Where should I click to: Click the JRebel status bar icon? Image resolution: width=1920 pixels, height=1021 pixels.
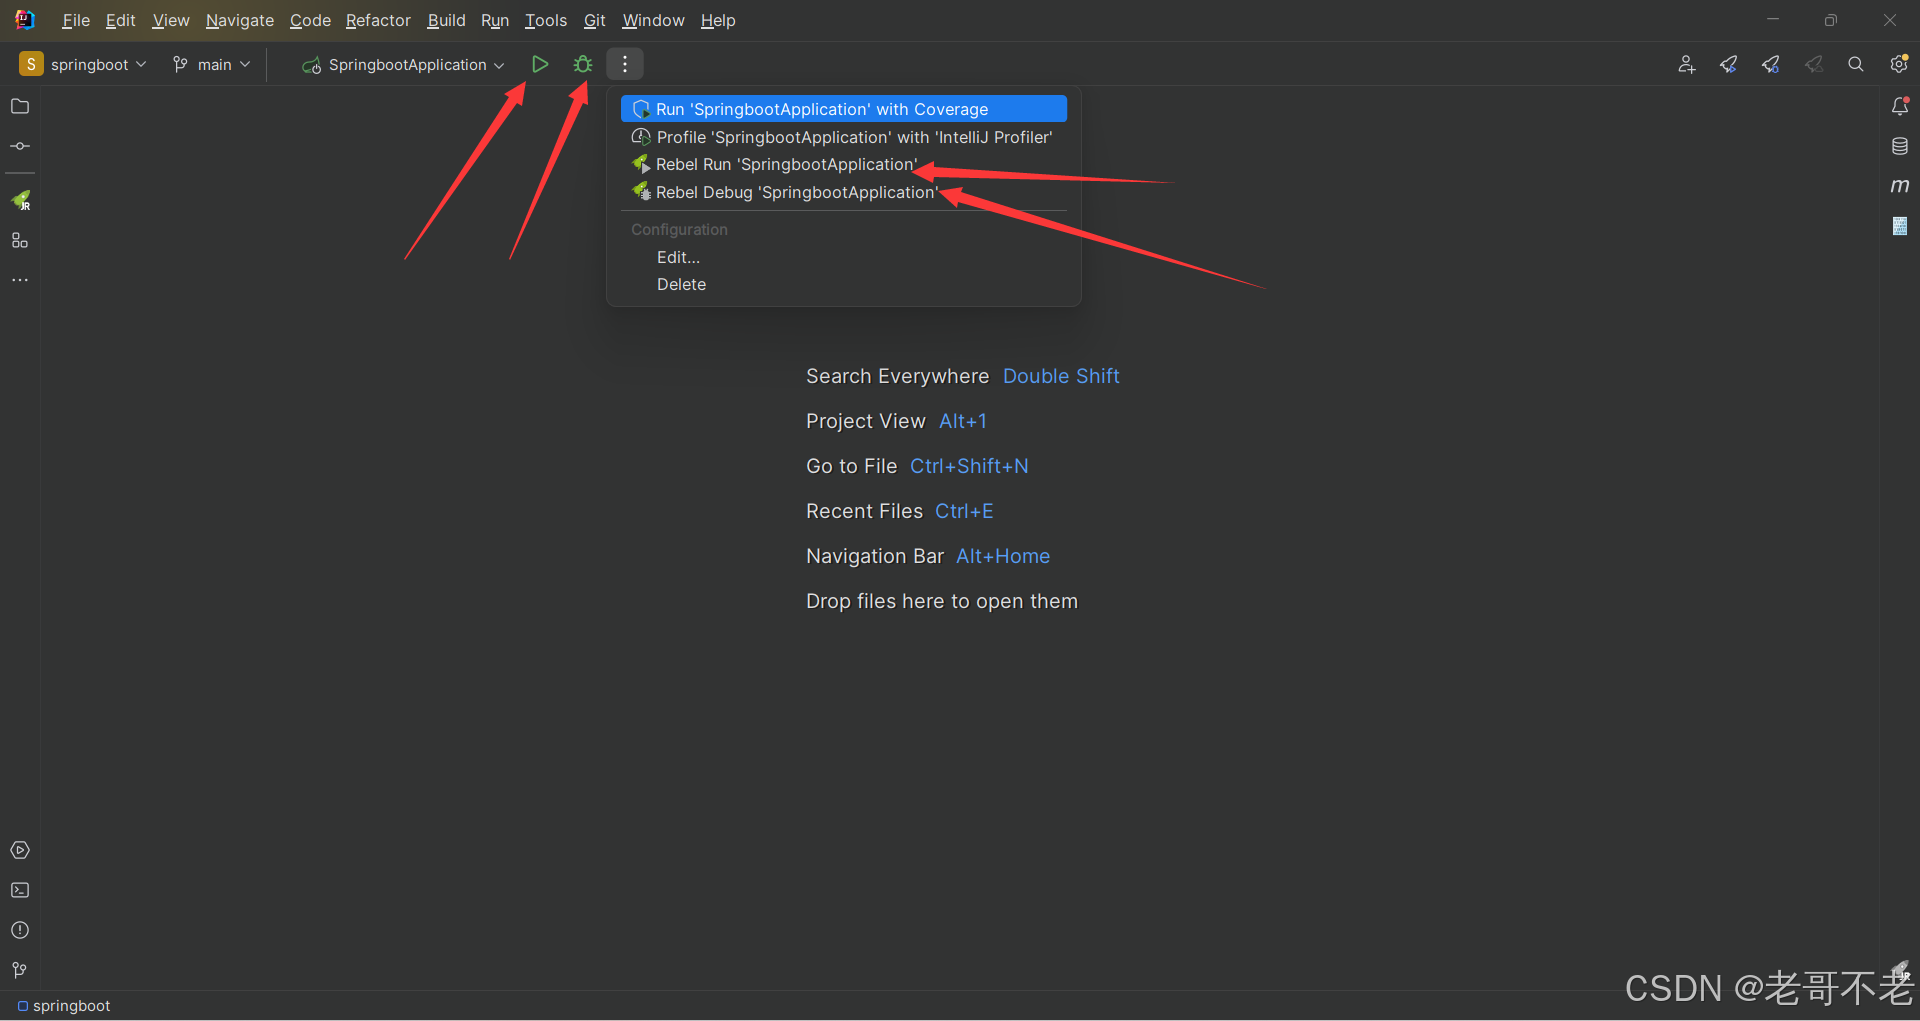coord(1900,969)
